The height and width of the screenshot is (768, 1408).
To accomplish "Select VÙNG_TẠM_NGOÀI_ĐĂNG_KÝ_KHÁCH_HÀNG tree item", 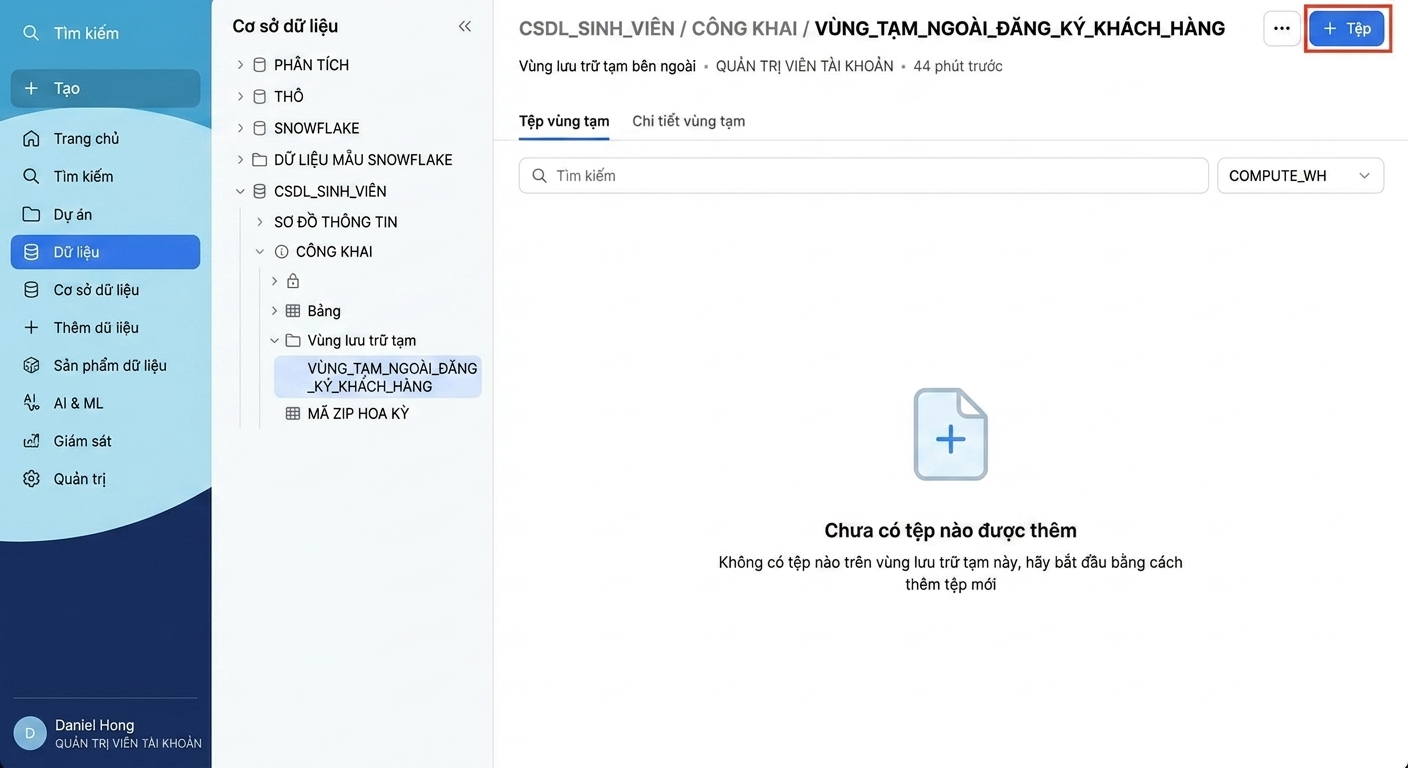I will (378, 377).
